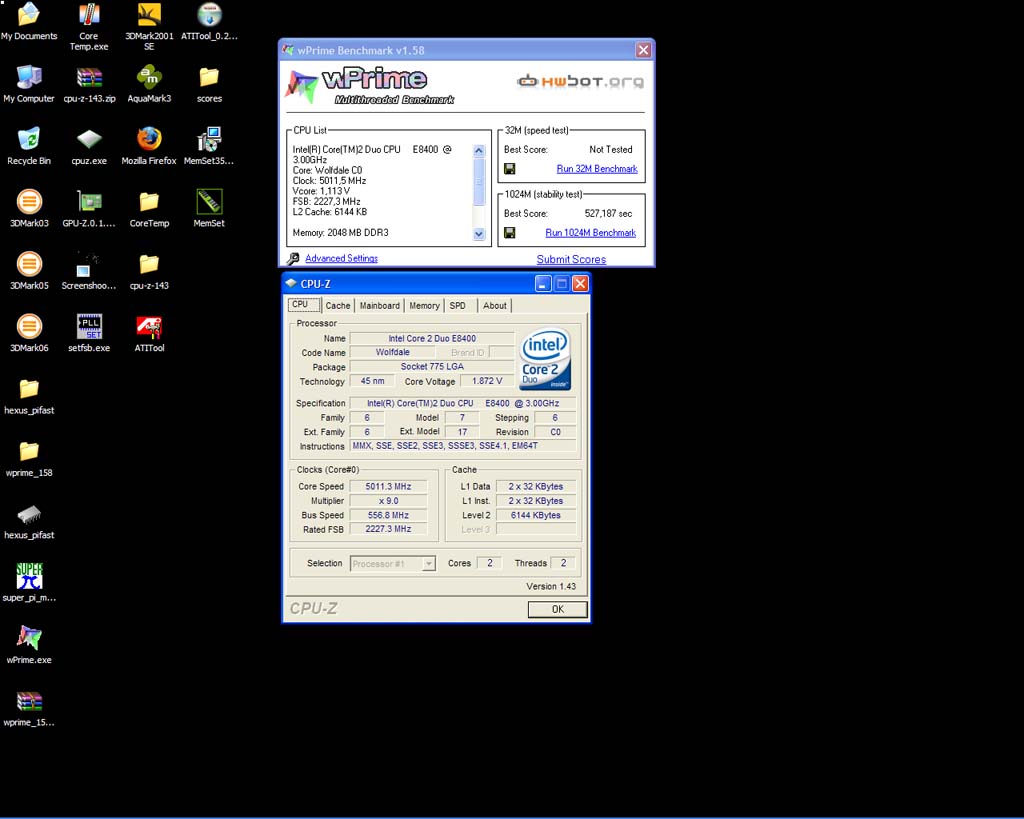Click the Advanced Settings wrench icon
1024x819 pixels.
[293, 259]
